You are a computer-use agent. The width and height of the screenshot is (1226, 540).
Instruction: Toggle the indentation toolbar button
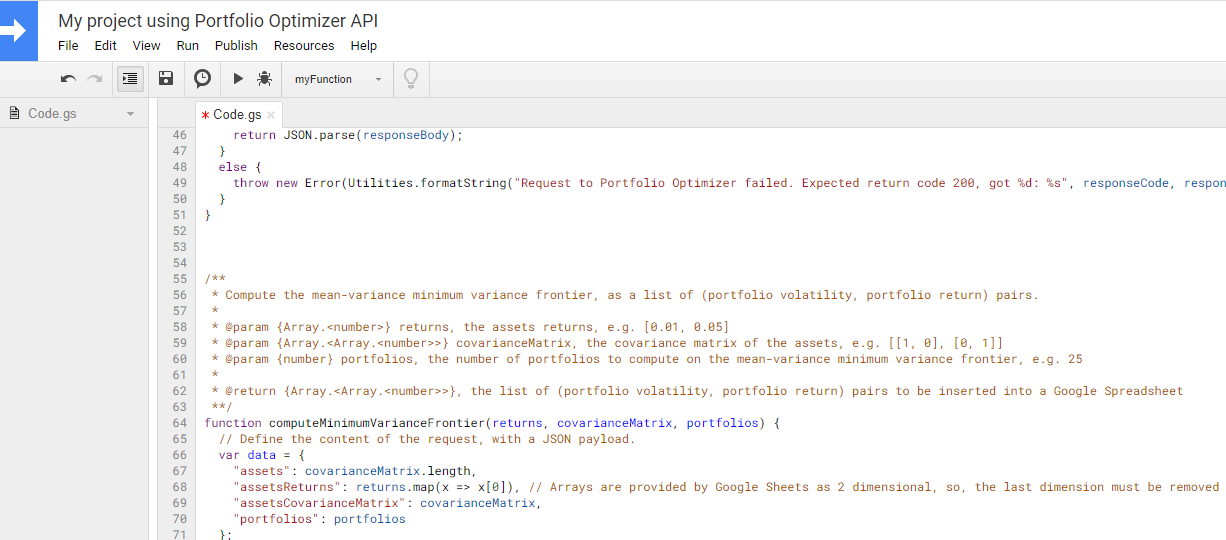click(x=130, y=79)
